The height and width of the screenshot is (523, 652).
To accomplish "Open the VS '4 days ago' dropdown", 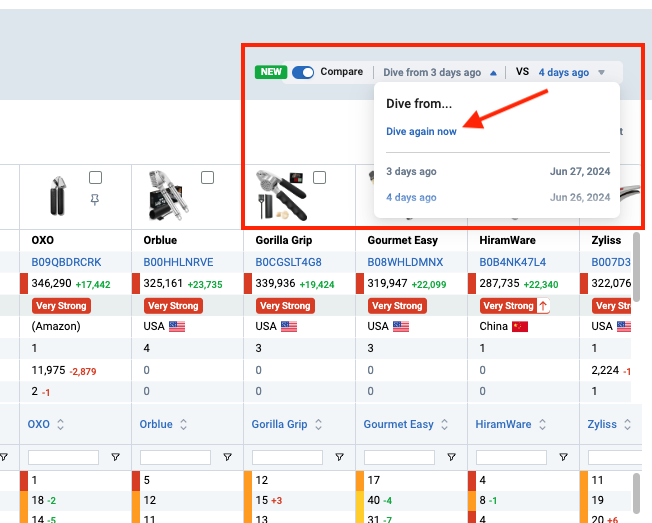I will (571, 72).
